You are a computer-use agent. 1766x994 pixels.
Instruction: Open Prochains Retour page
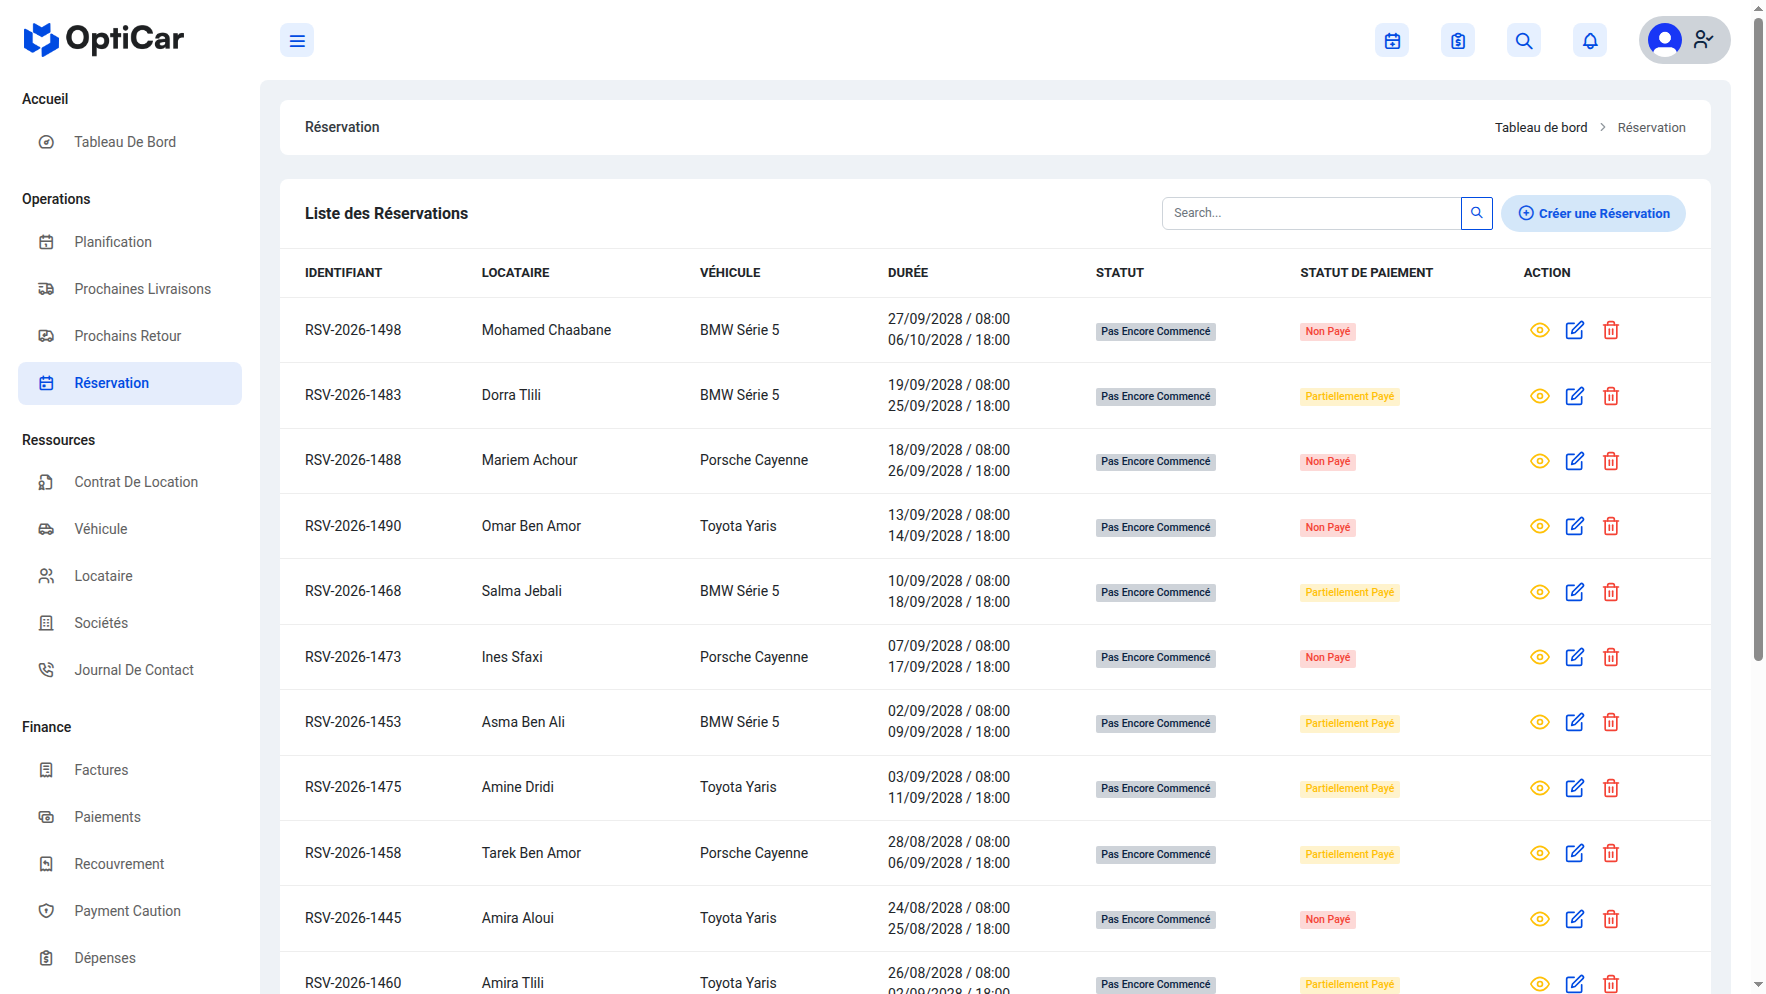(x=130, y=336)
